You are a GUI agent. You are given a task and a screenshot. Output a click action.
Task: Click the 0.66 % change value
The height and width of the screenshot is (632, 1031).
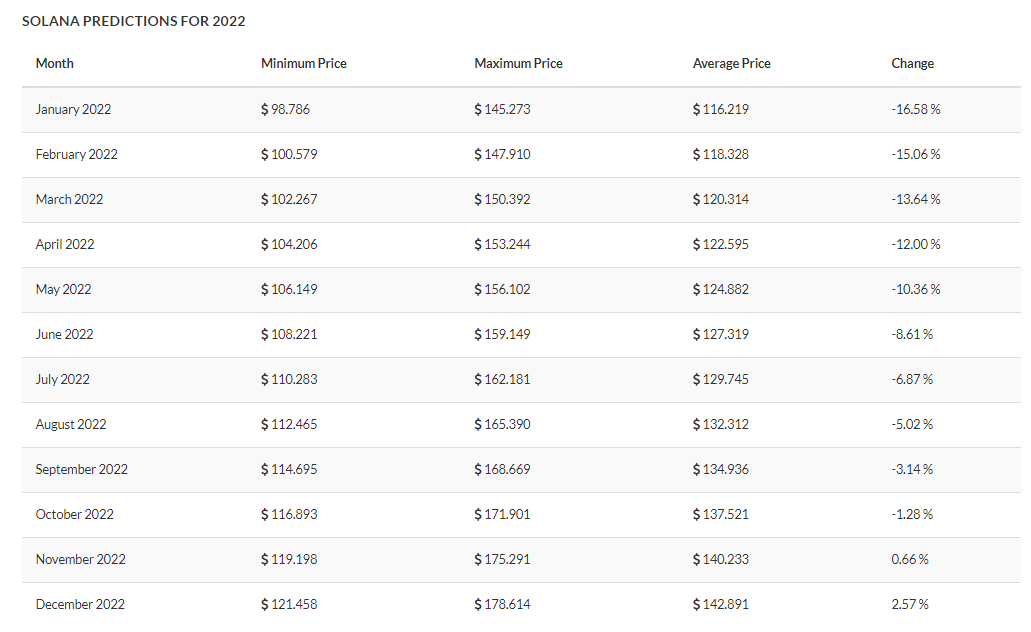point(910,559)
